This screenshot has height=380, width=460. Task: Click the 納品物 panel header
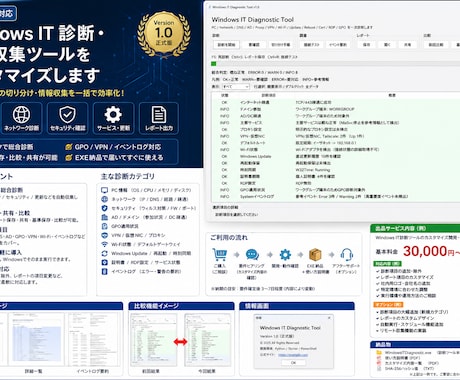(x=415, y=344)
